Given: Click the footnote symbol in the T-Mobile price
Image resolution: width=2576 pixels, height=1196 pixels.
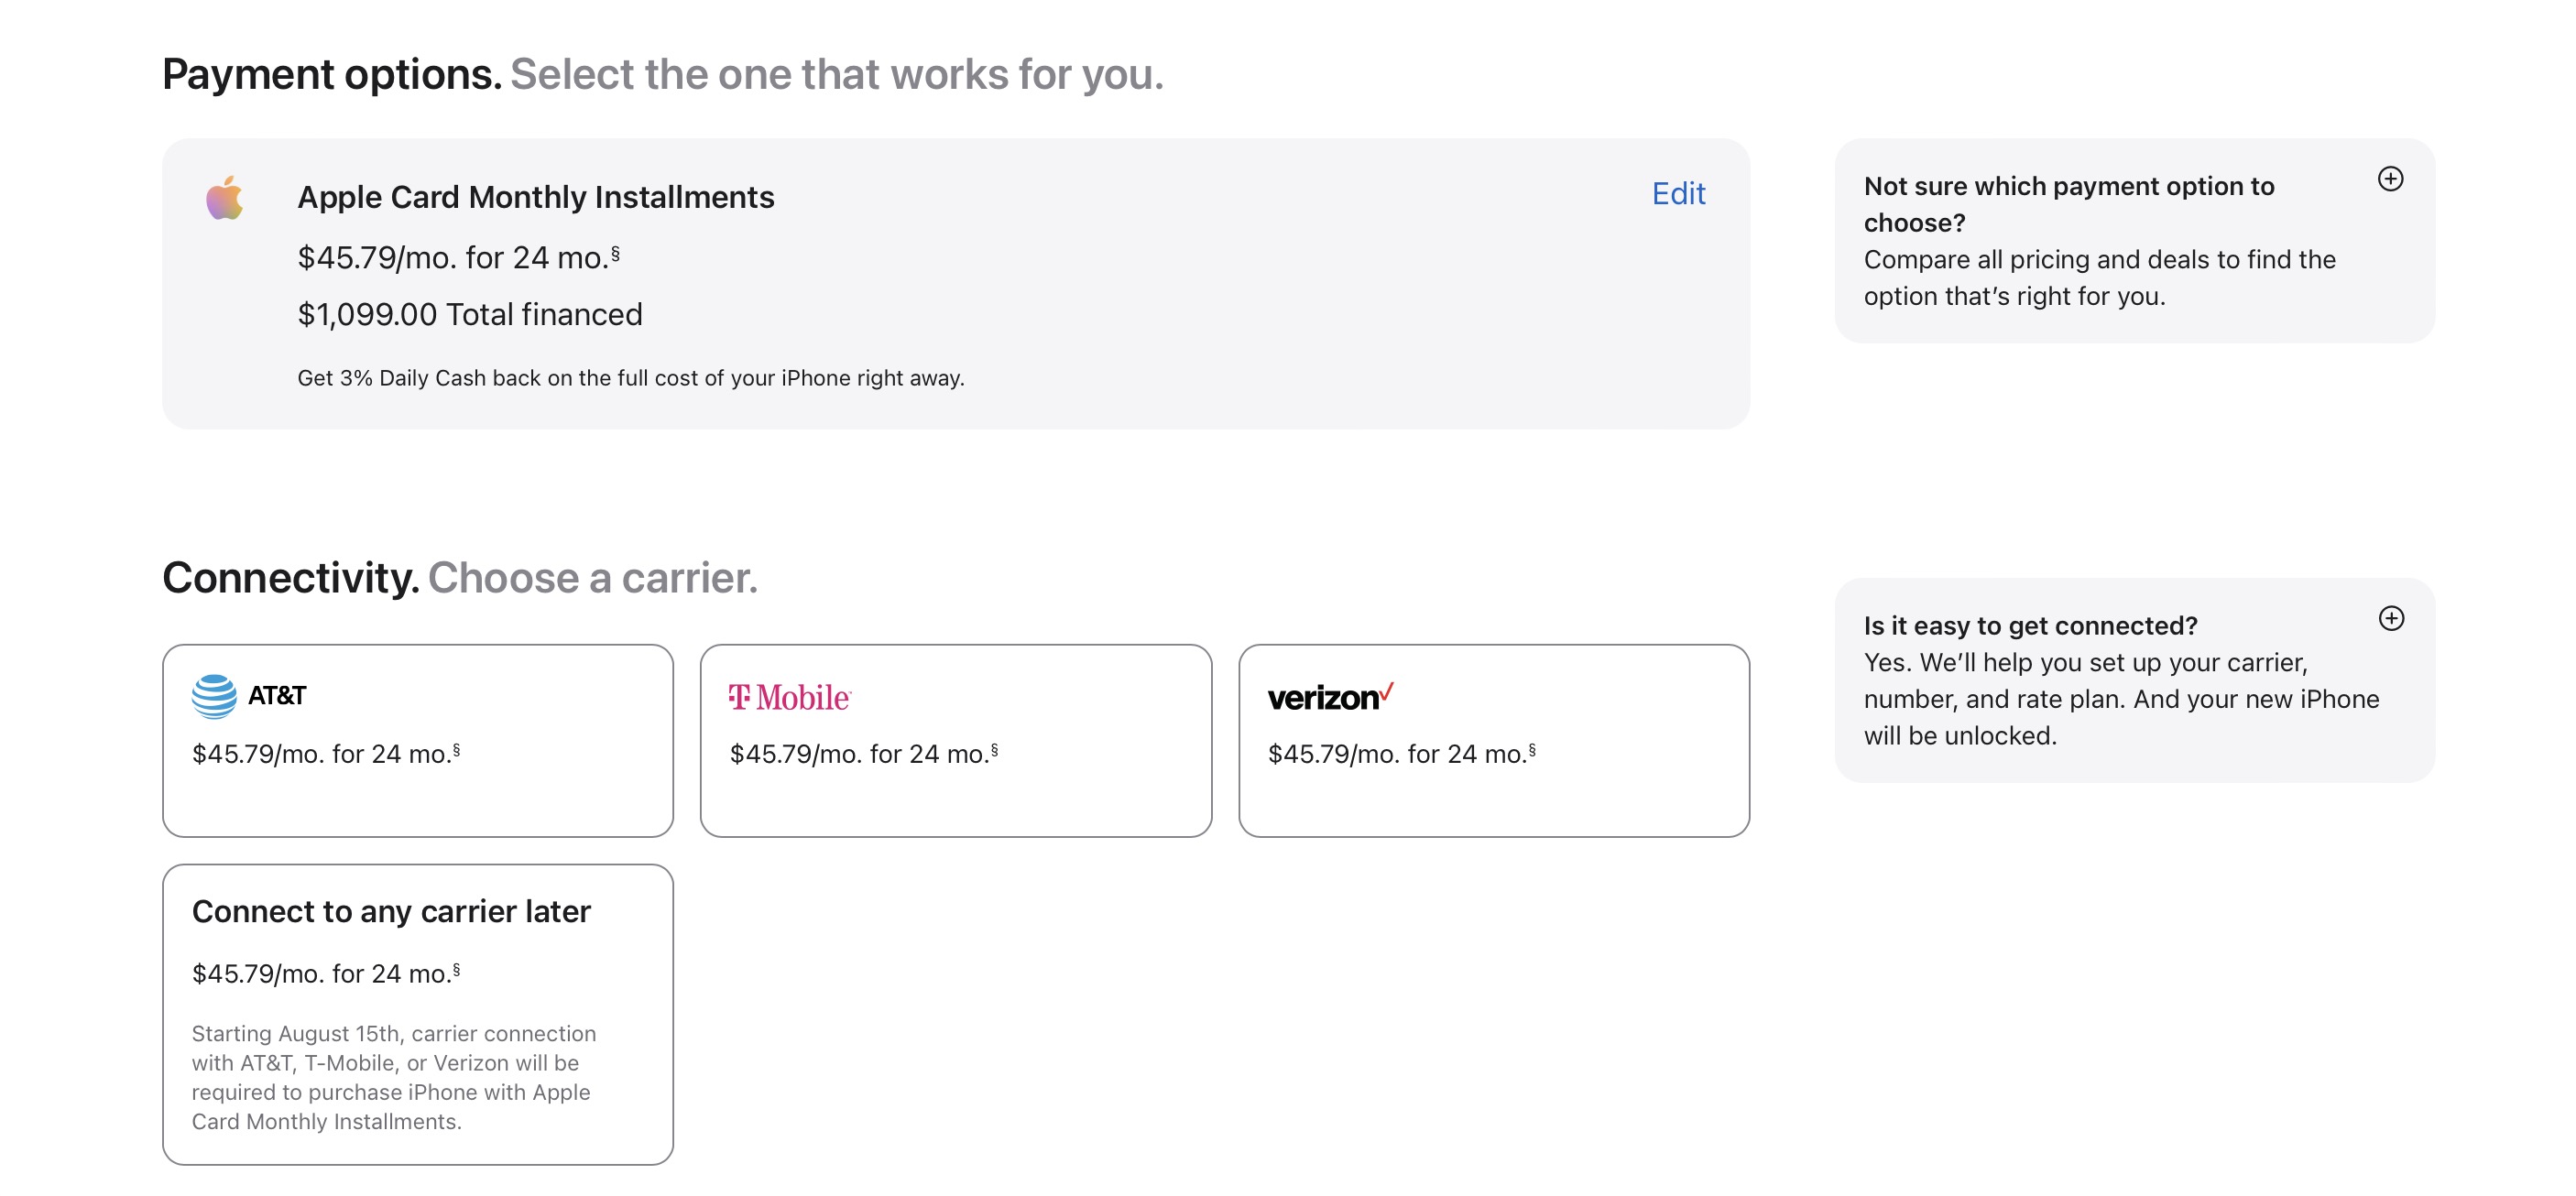Looking at the screenshot, I should coord(994,749).
